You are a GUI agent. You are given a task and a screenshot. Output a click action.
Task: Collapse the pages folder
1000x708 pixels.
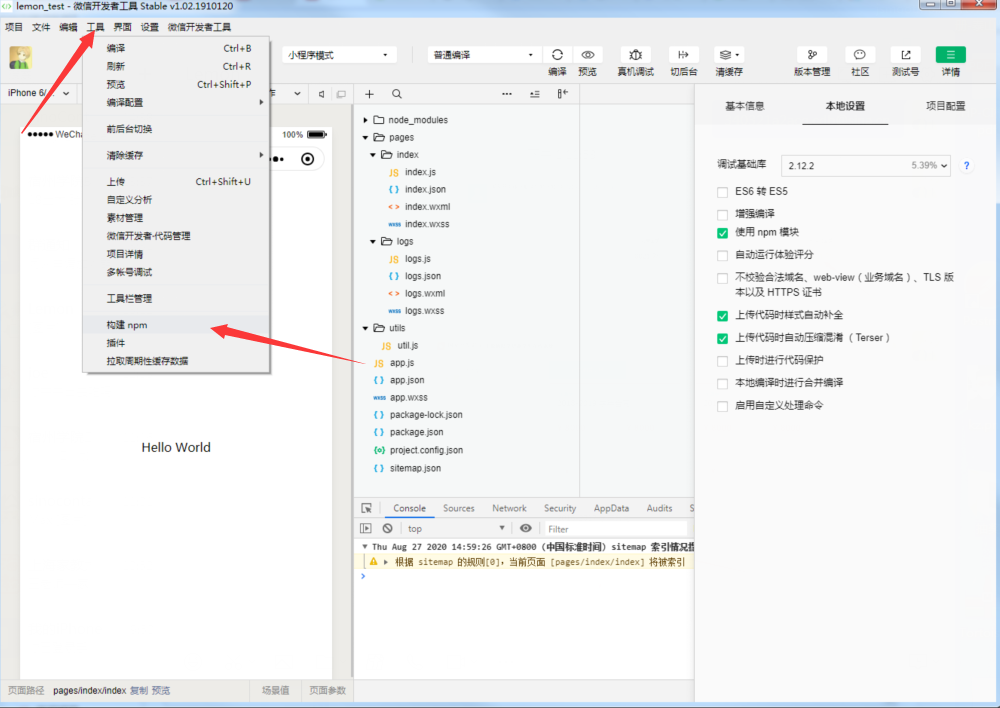[x=365, y=137]
